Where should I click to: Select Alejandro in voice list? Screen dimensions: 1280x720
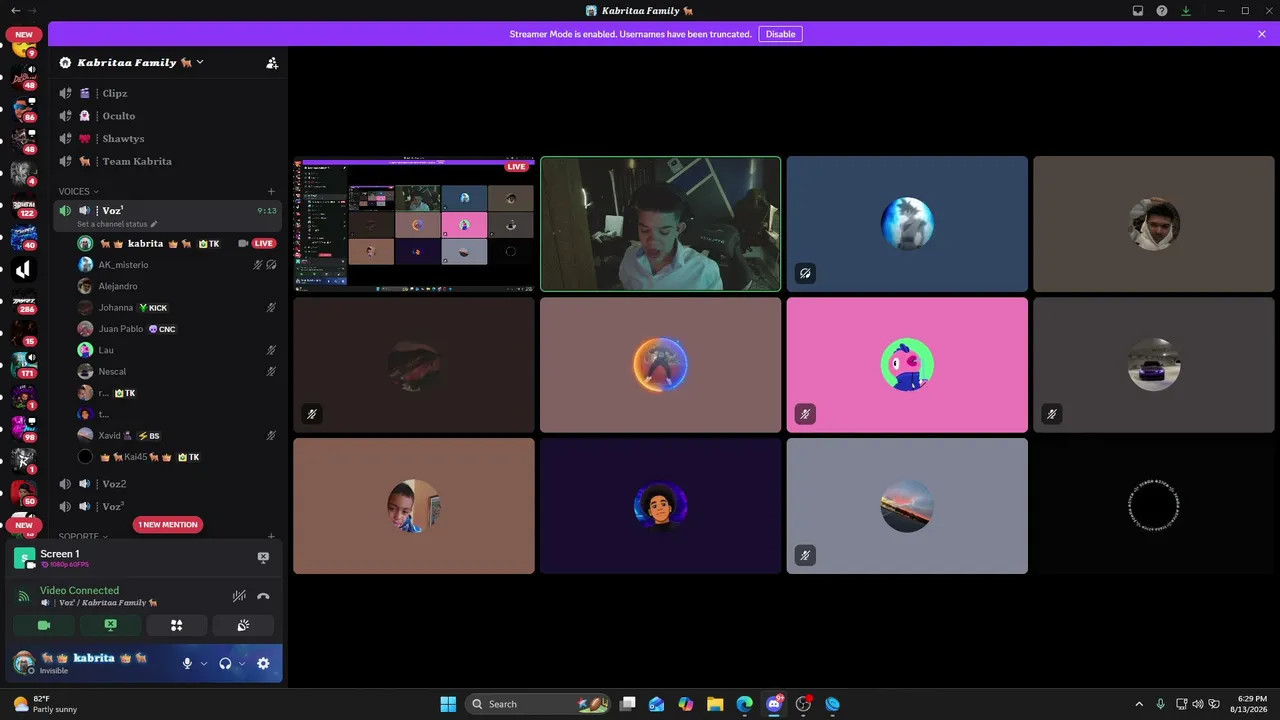[x=178, y=286]
